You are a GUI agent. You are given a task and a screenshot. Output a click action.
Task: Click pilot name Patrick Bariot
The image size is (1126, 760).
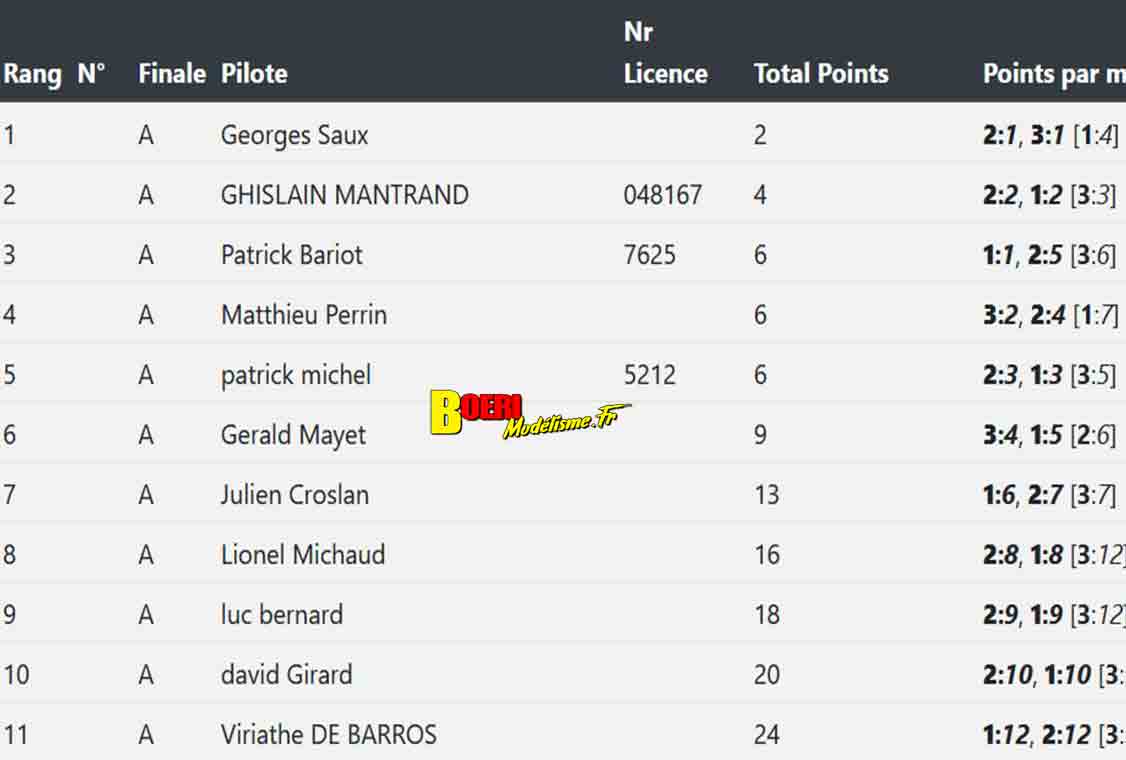coord(292,255)
